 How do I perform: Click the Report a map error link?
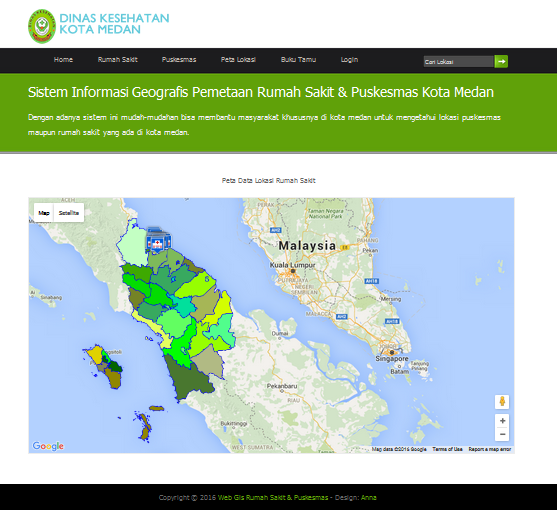coord(490,449)
